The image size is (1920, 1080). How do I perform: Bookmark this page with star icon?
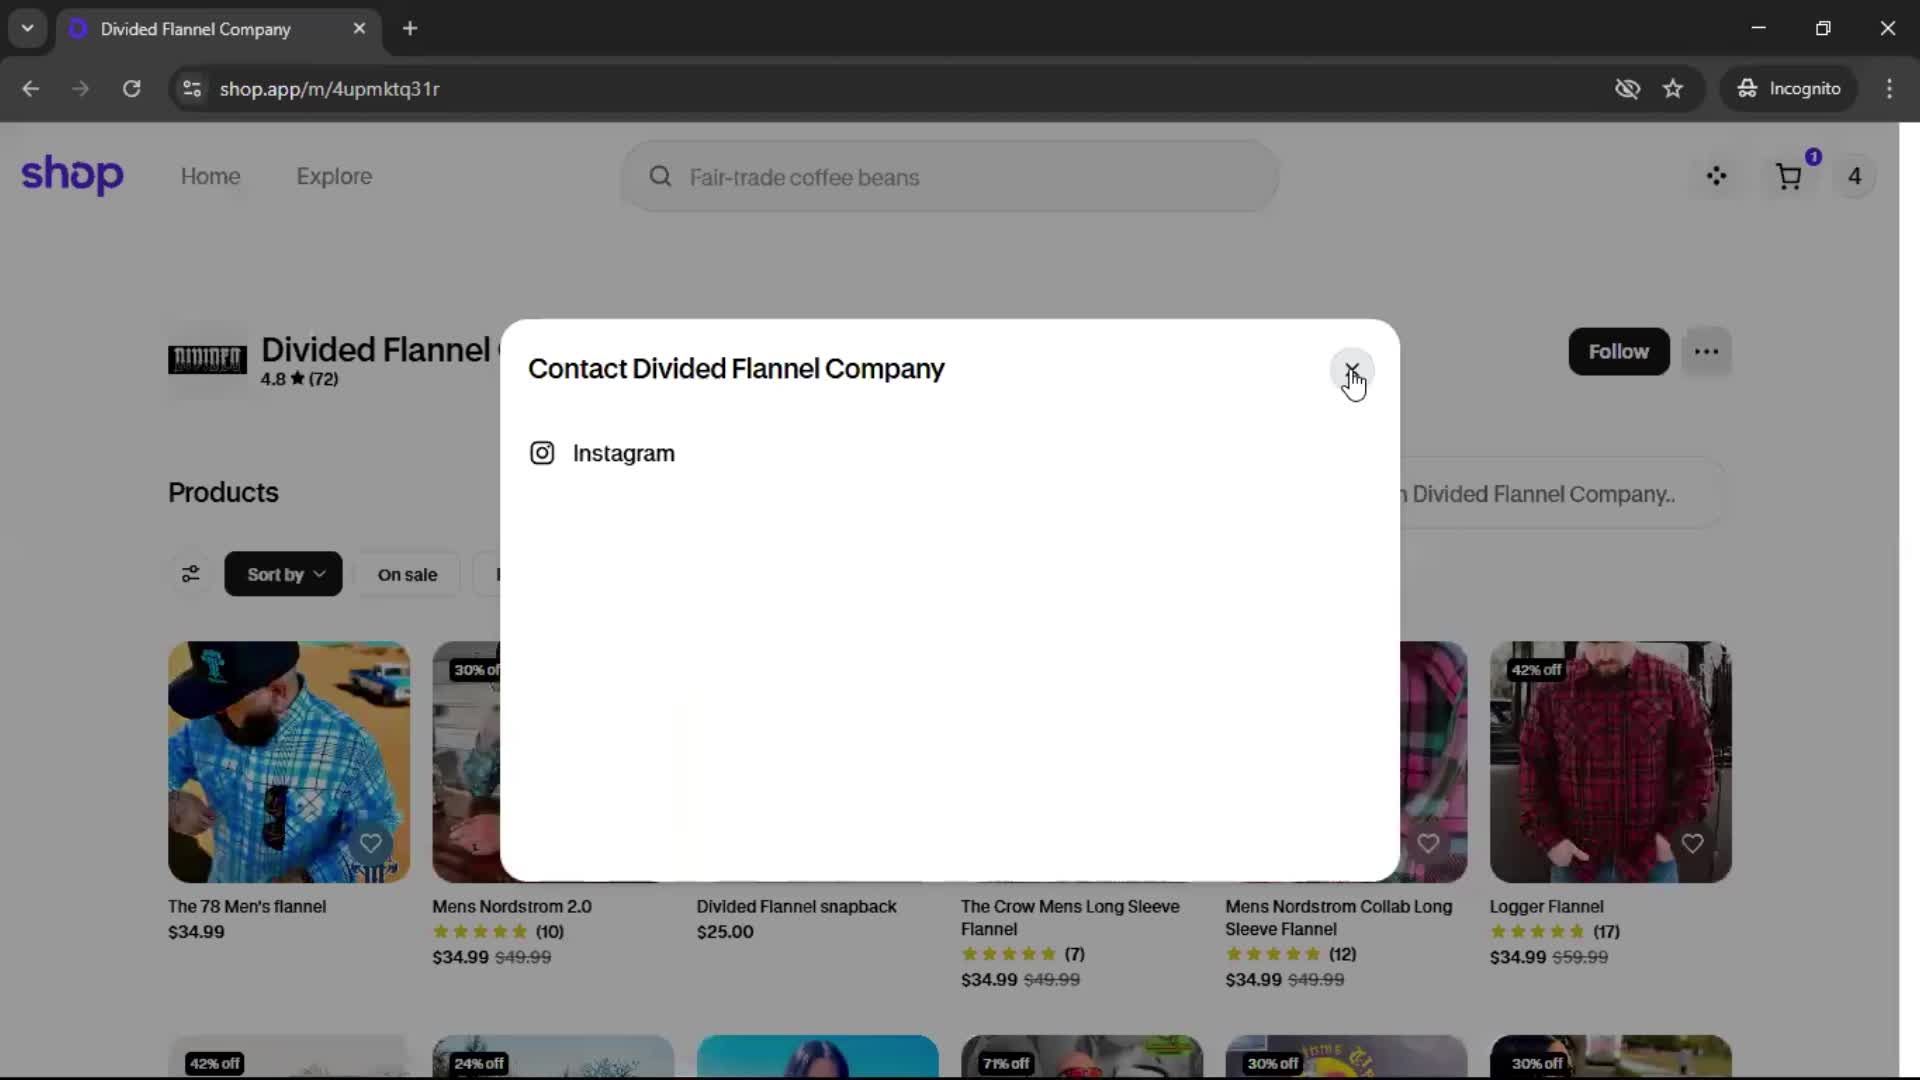(1673, 88)
